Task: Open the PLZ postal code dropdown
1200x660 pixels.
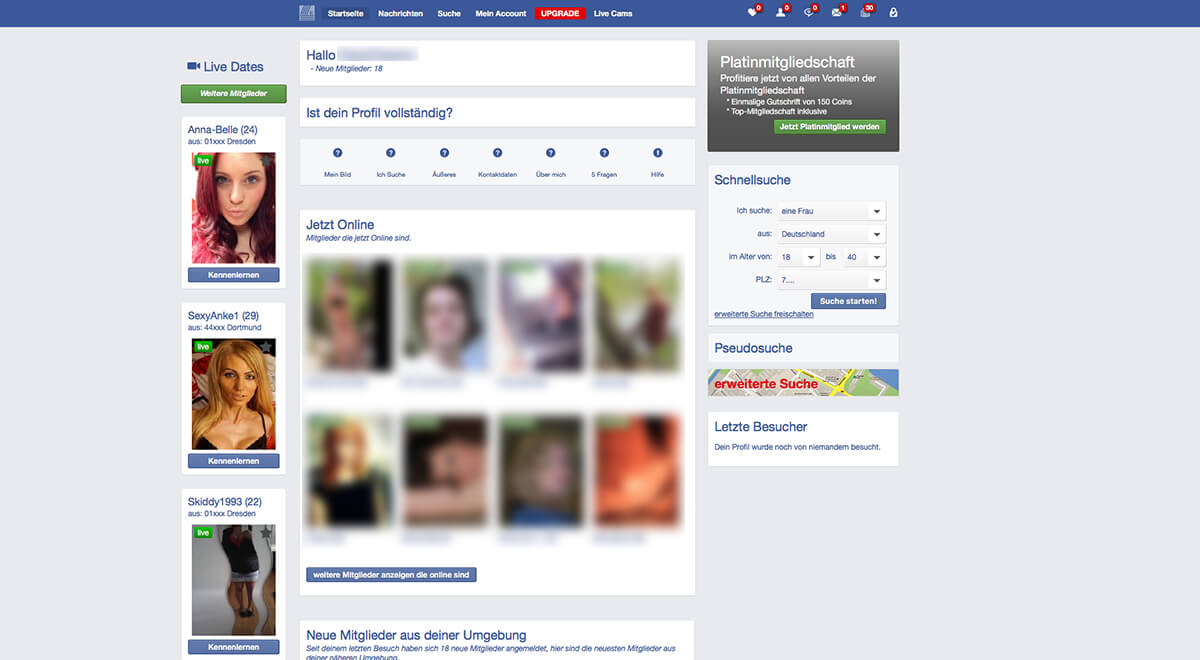Action: [x=832, y=281]
